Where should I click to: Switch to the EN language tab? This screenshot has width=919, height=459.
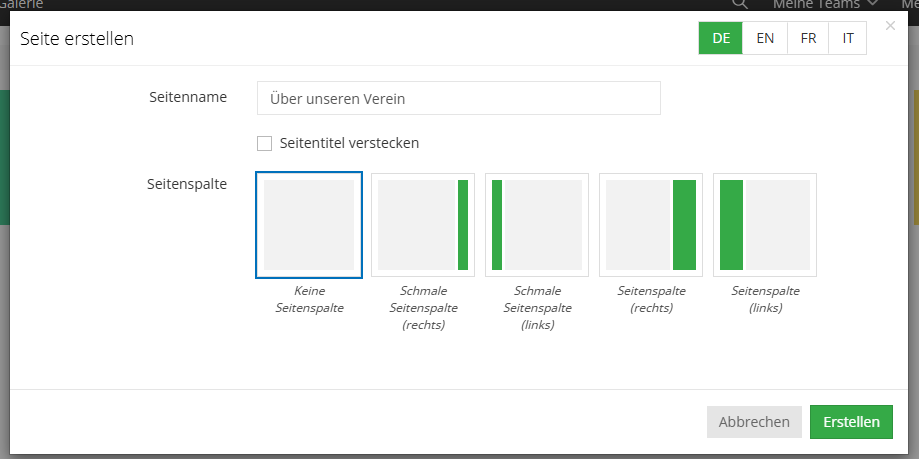pos(765,39)
